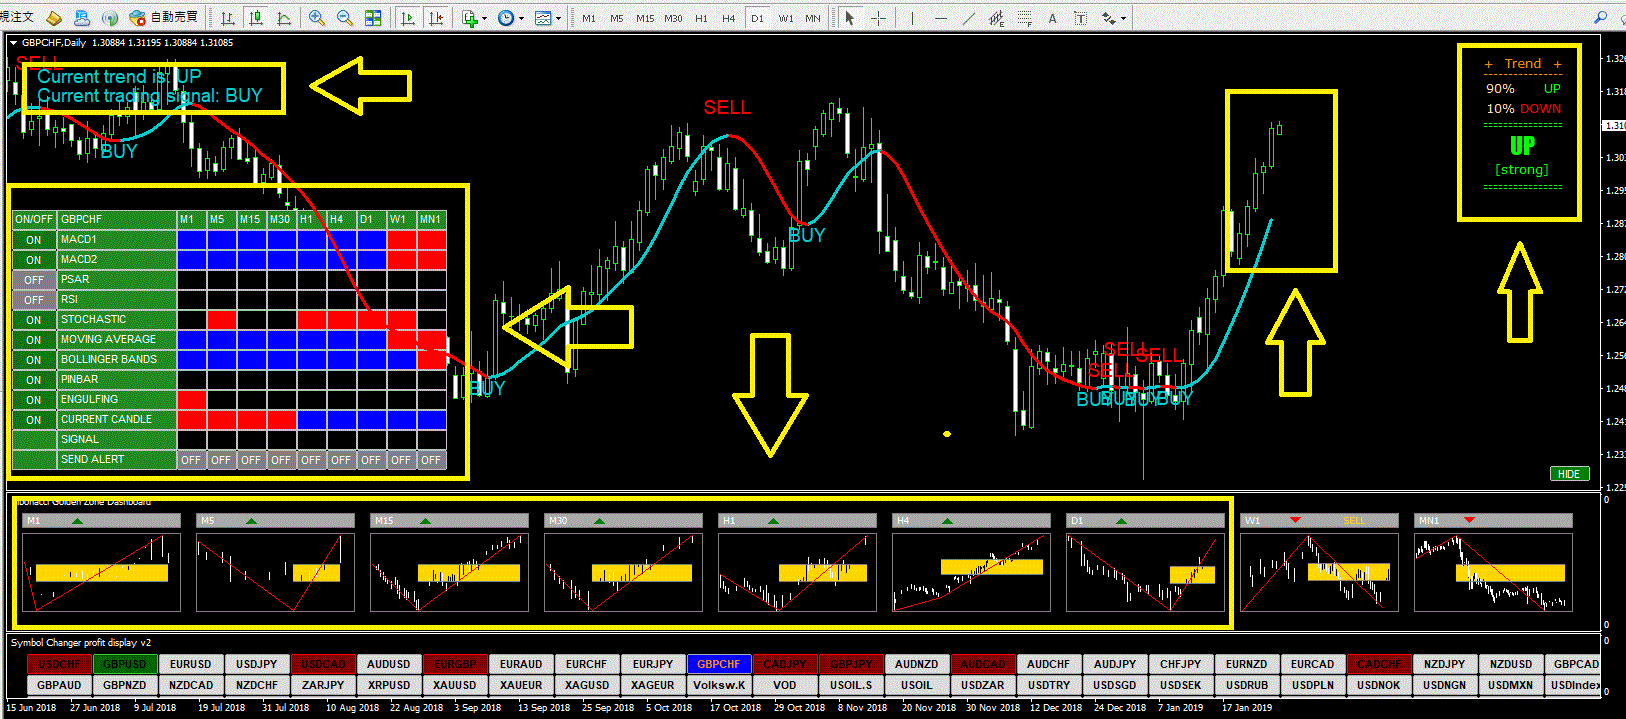Viewport: 1626px width, 719px height.
Task: Open indicators list dropdown with green plus
Action: [x=474, y=18]
